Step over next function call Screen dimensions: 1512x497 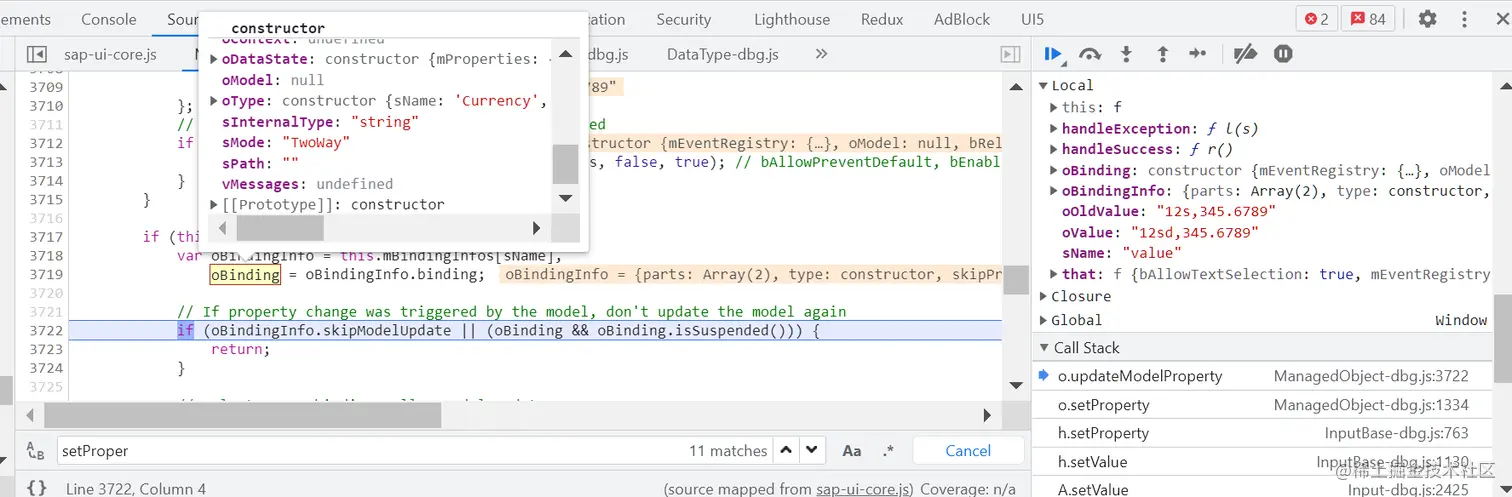(x=1090, y=54)
